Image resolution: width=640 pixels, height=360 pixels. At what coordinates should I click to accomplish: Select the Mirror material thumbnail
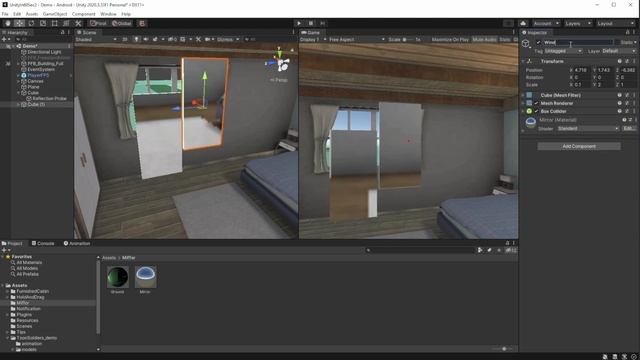point(145,278)
